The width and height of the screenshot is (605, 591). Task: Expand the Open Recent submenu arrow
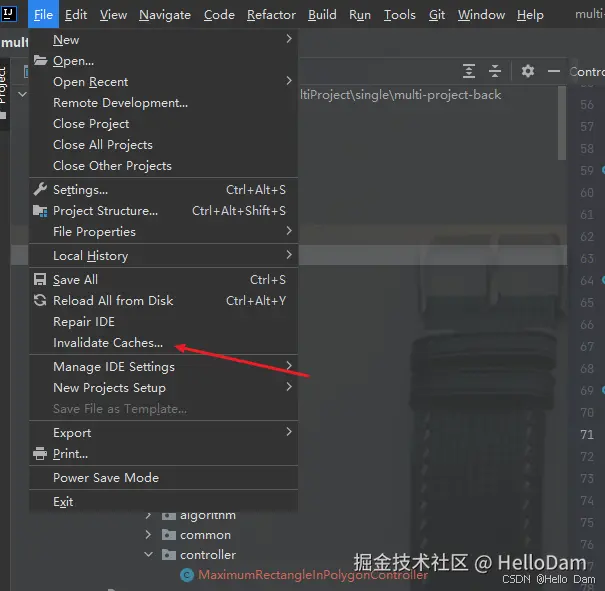[289, 81]
